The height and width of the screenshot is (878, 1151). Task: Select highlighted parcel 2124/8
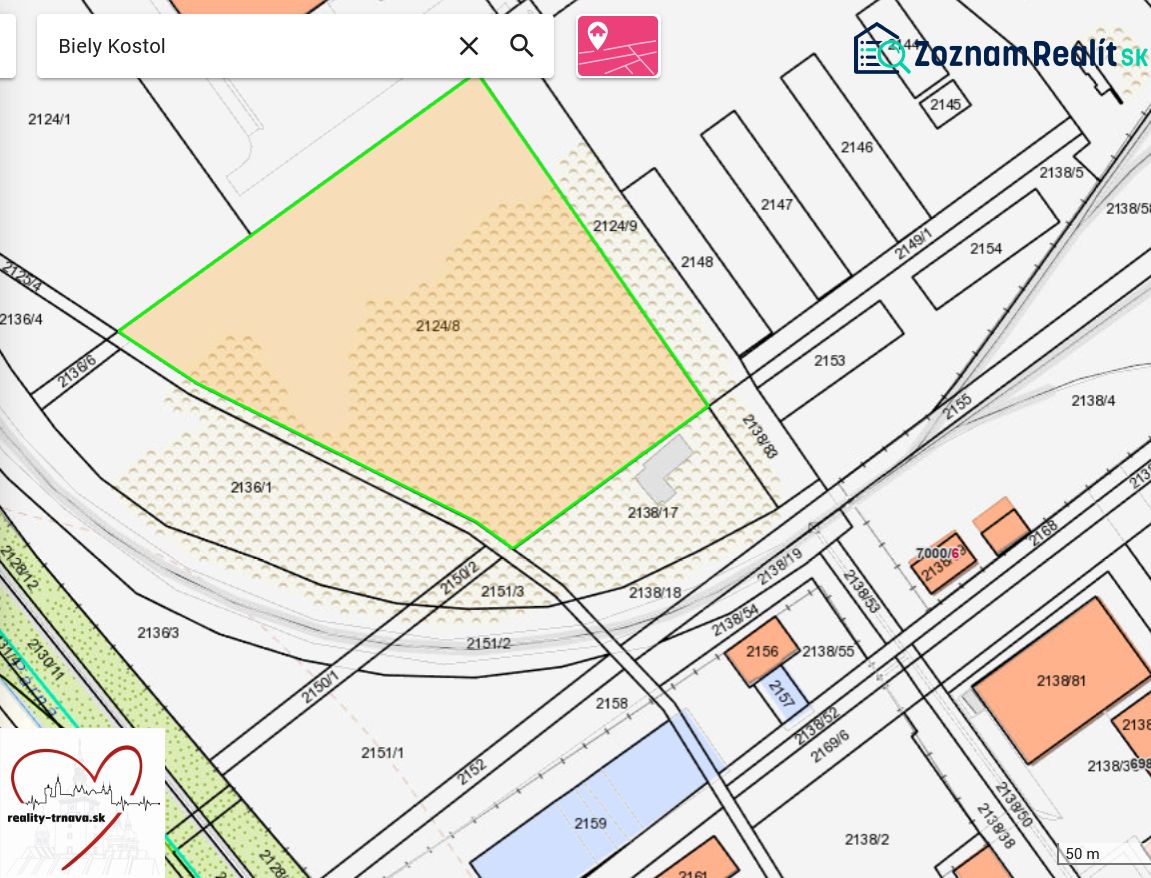pos(437,326)
